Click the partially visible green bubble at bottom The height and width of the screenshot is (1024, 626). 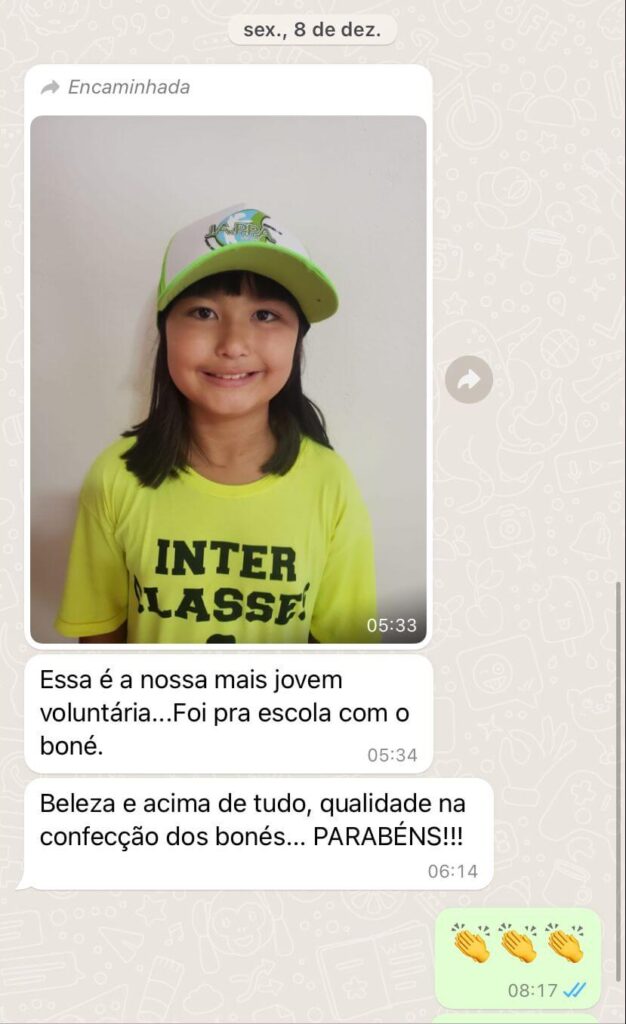(516, 1019)
